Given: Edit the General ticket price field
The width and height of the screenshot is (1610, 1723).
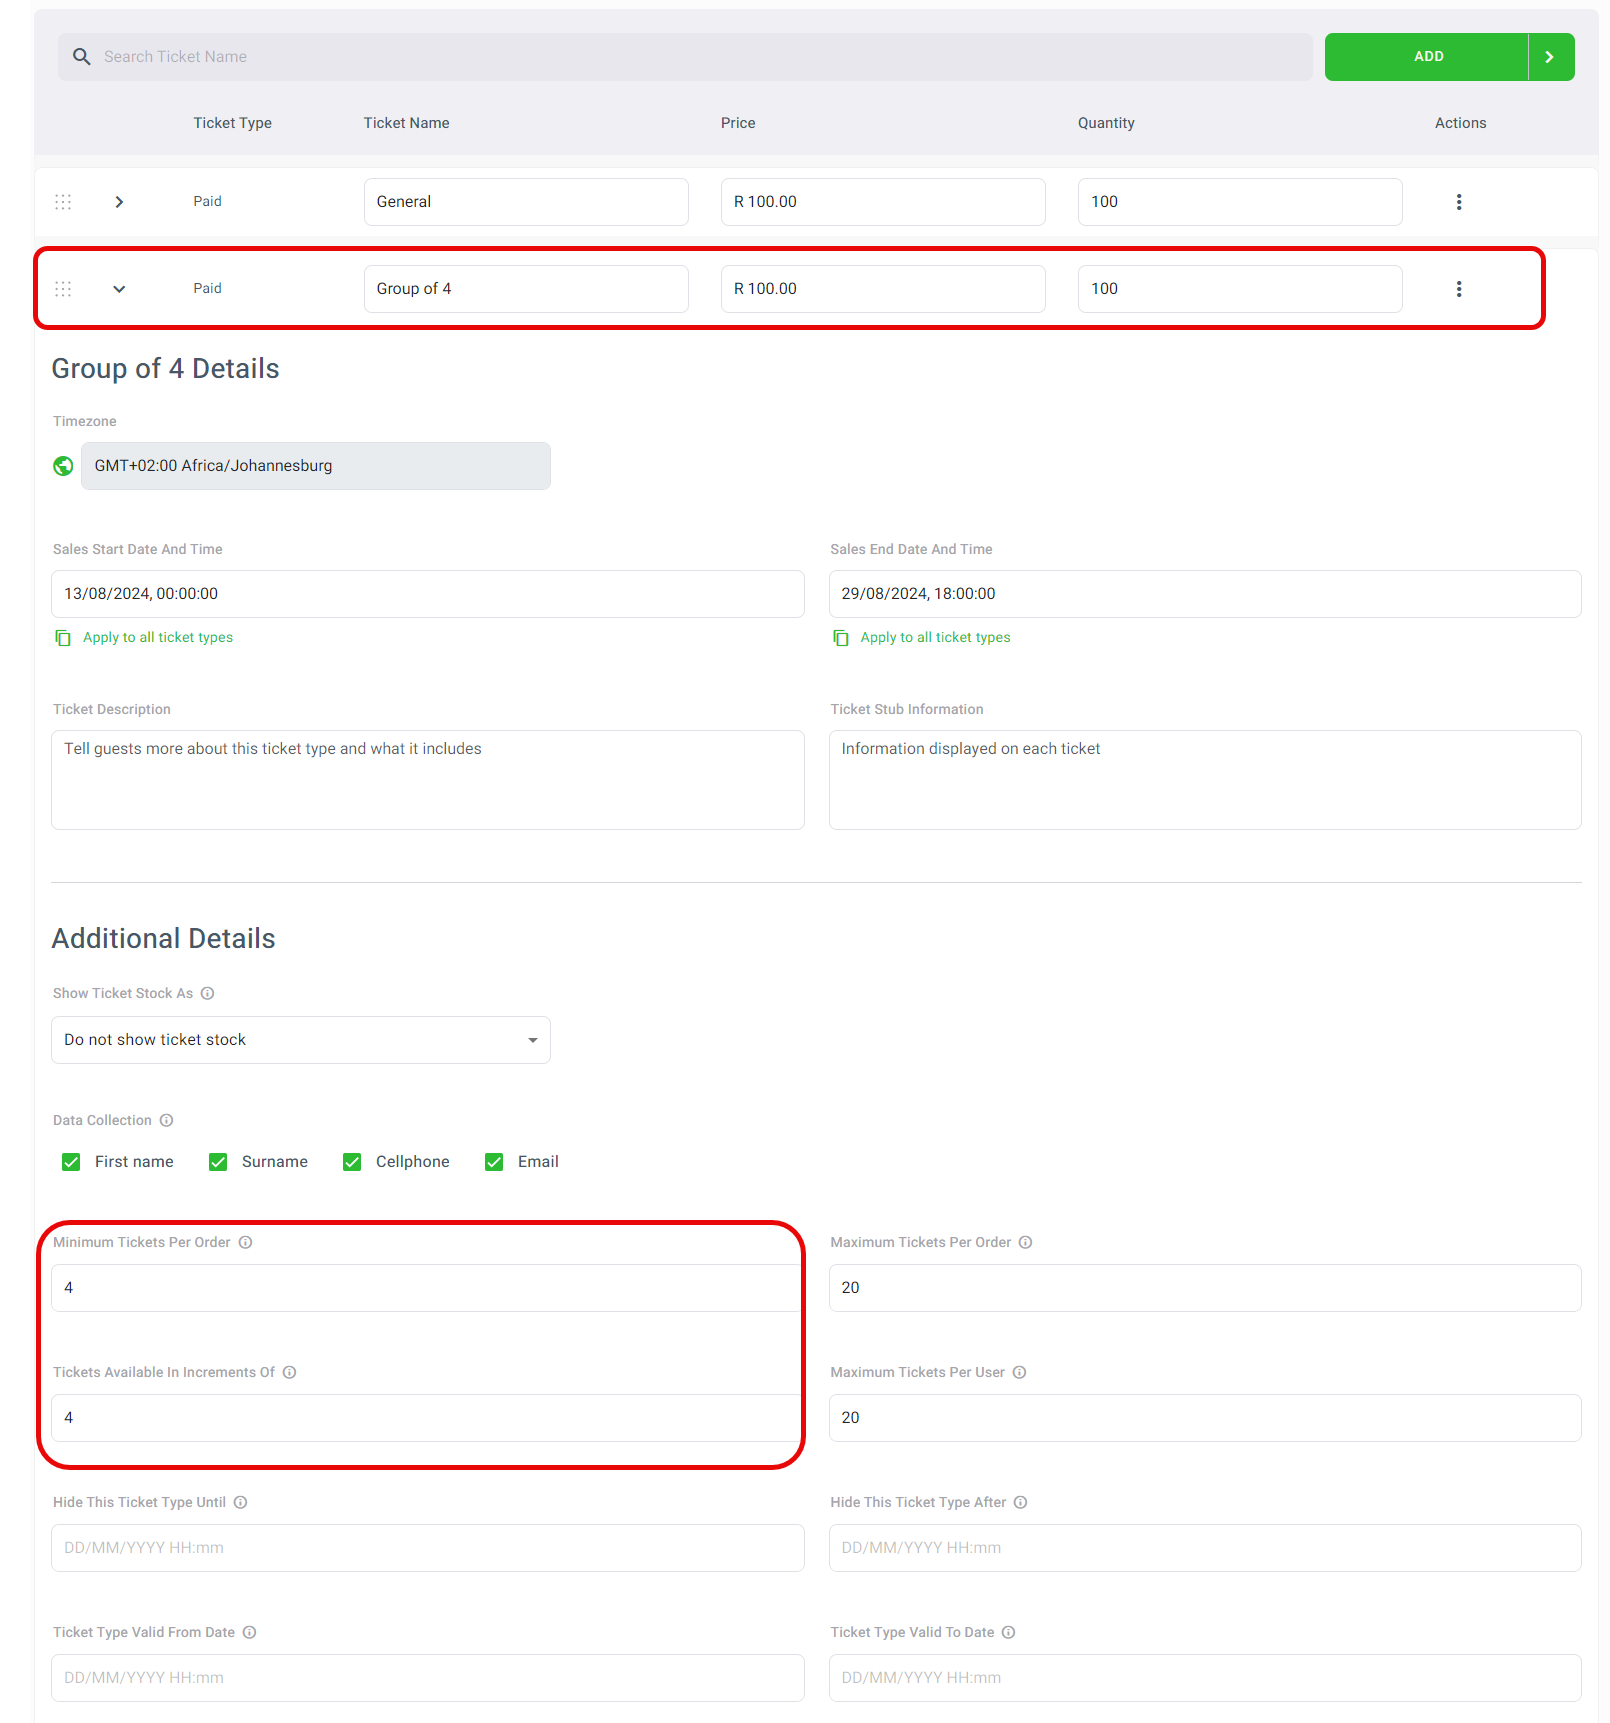Looking at the screenshot, I should 883,202.
